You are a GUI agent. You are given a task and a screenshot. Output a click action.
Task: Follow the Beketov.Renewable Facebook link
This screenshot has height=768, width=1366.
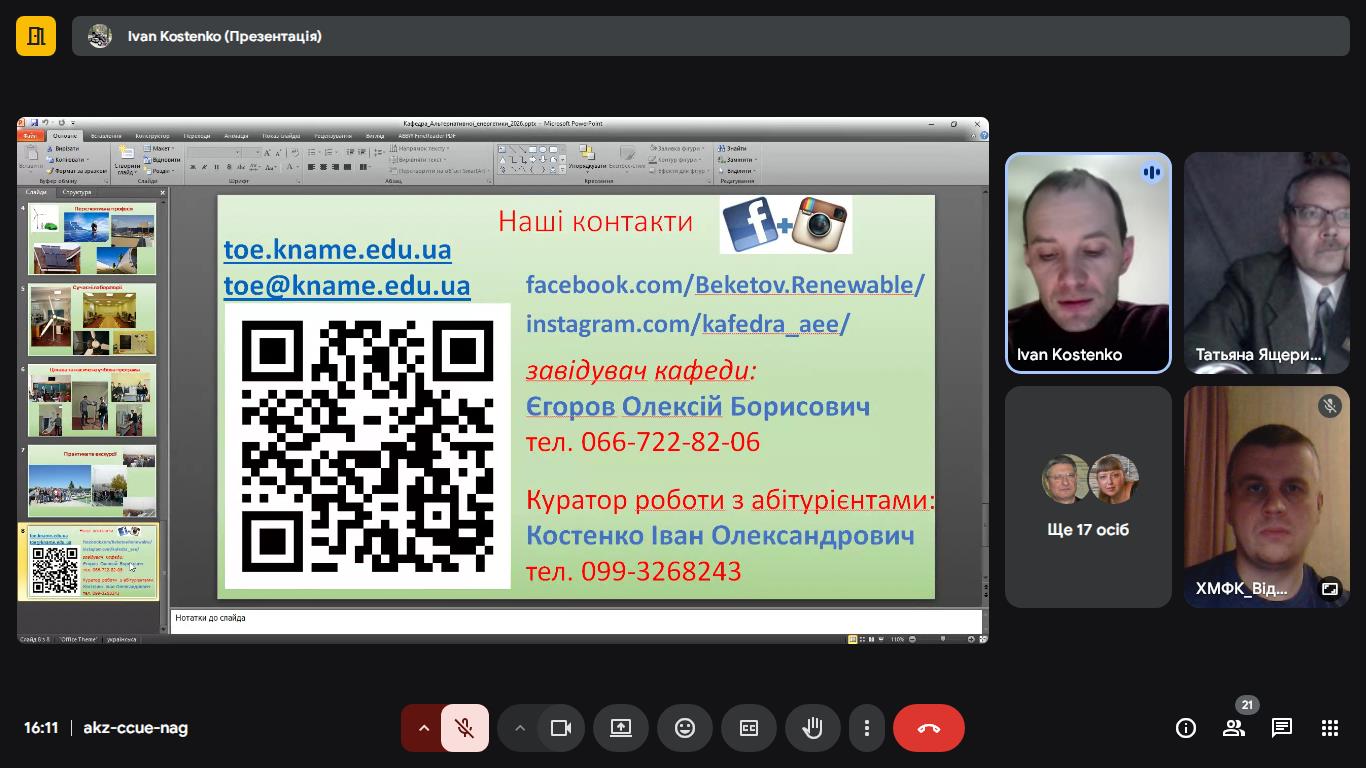(x=804, y=284)
